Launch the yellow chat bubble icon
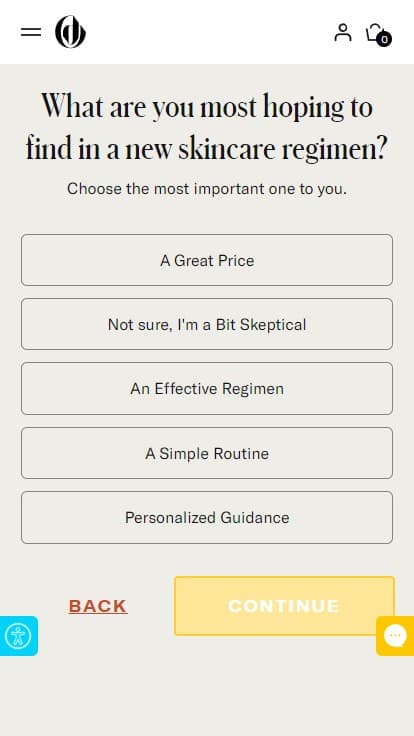This screenshot has height=736, width=414. tap(395, 636)
